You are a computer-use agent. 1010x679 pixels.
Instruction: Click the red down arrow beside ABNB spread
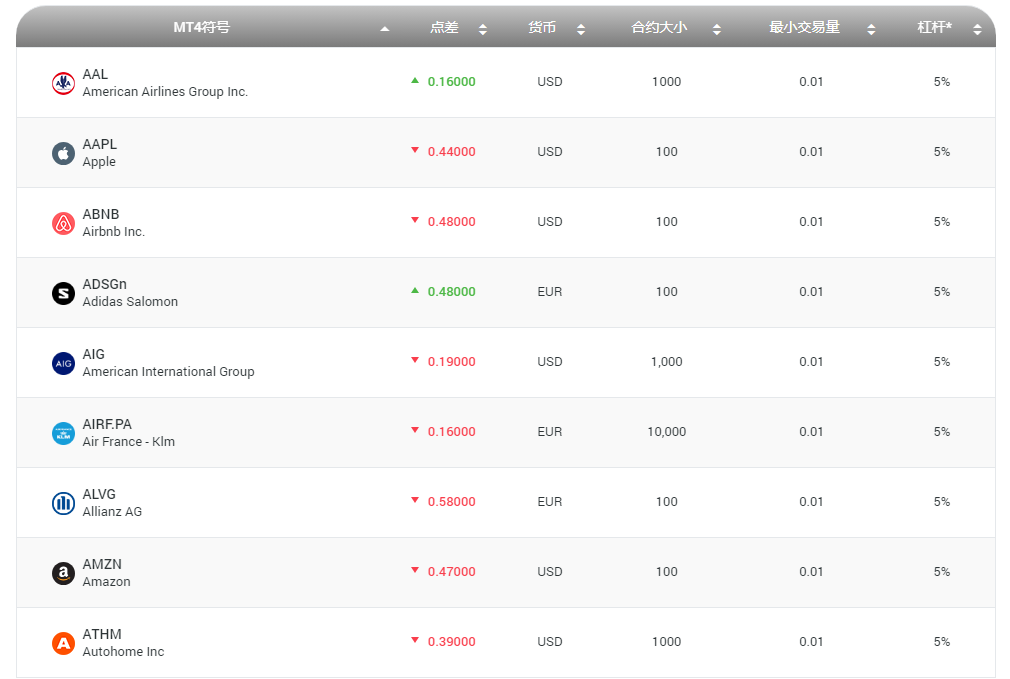point(415,220)
